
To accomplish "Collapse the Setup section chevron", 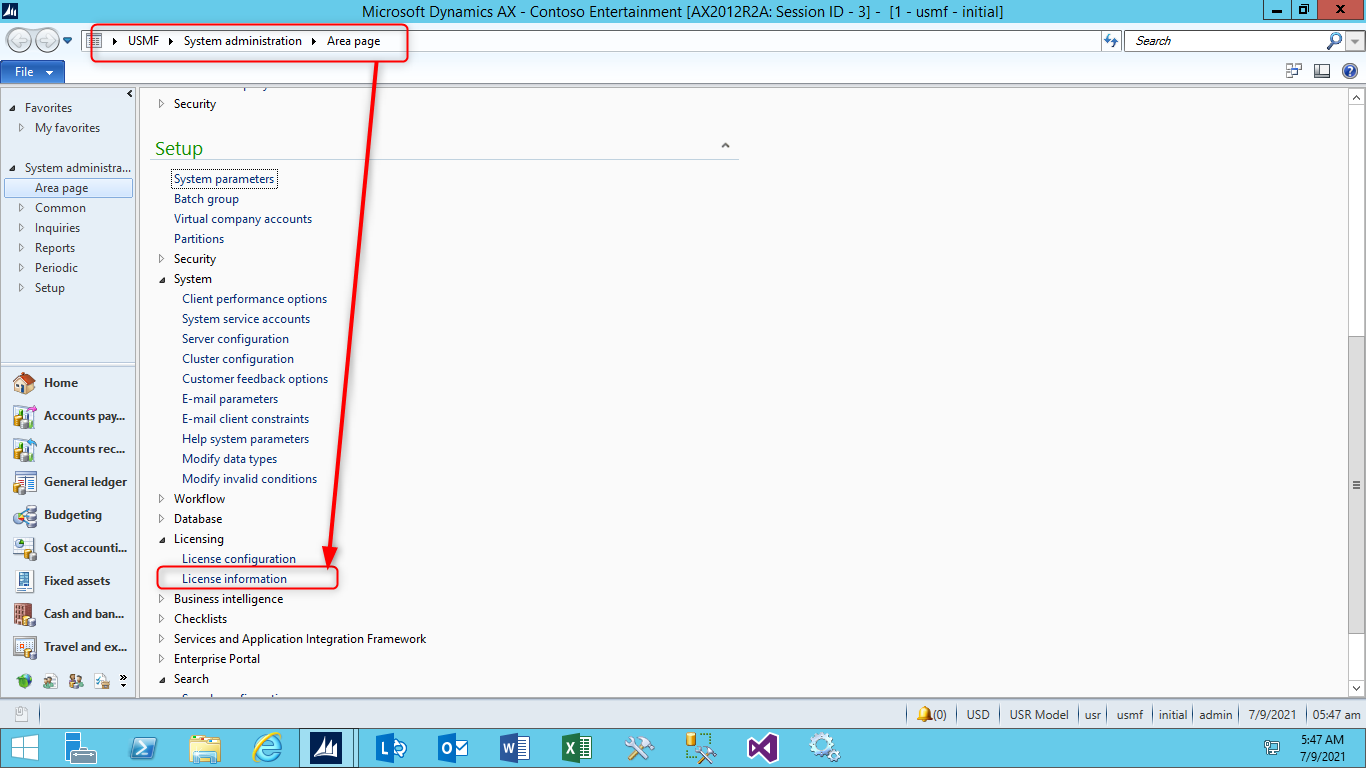I will coord(725,147).
